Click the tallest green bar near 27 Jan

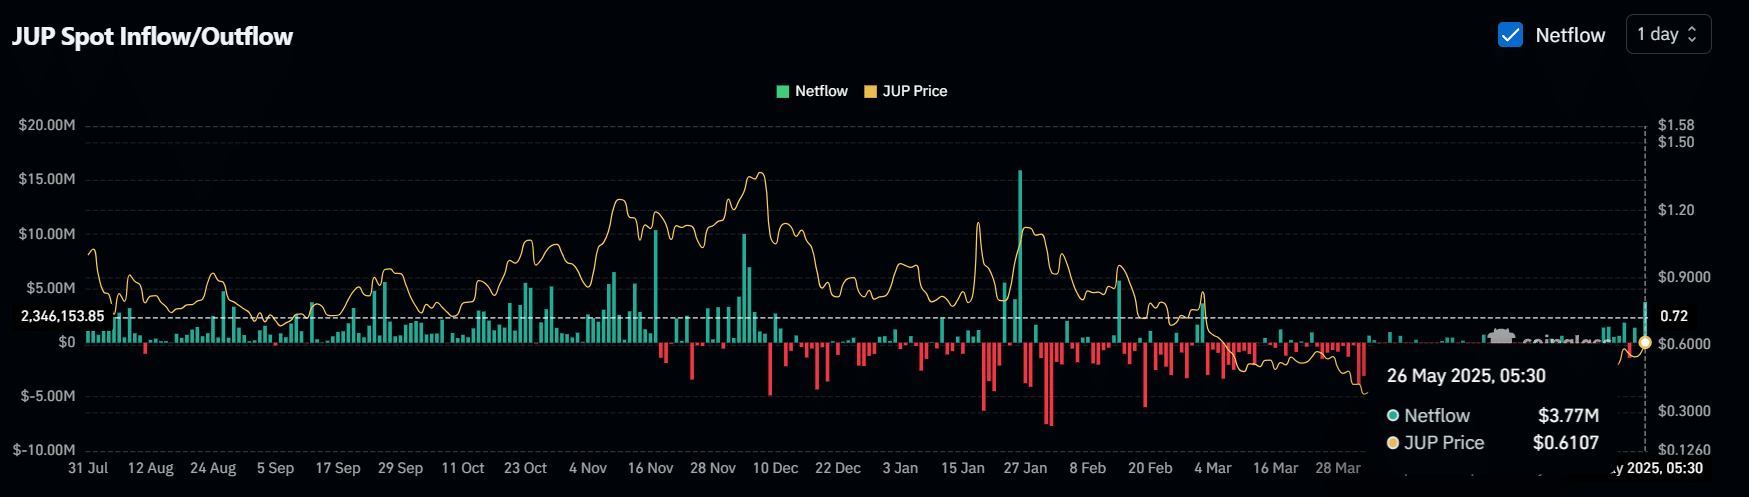1020,250
